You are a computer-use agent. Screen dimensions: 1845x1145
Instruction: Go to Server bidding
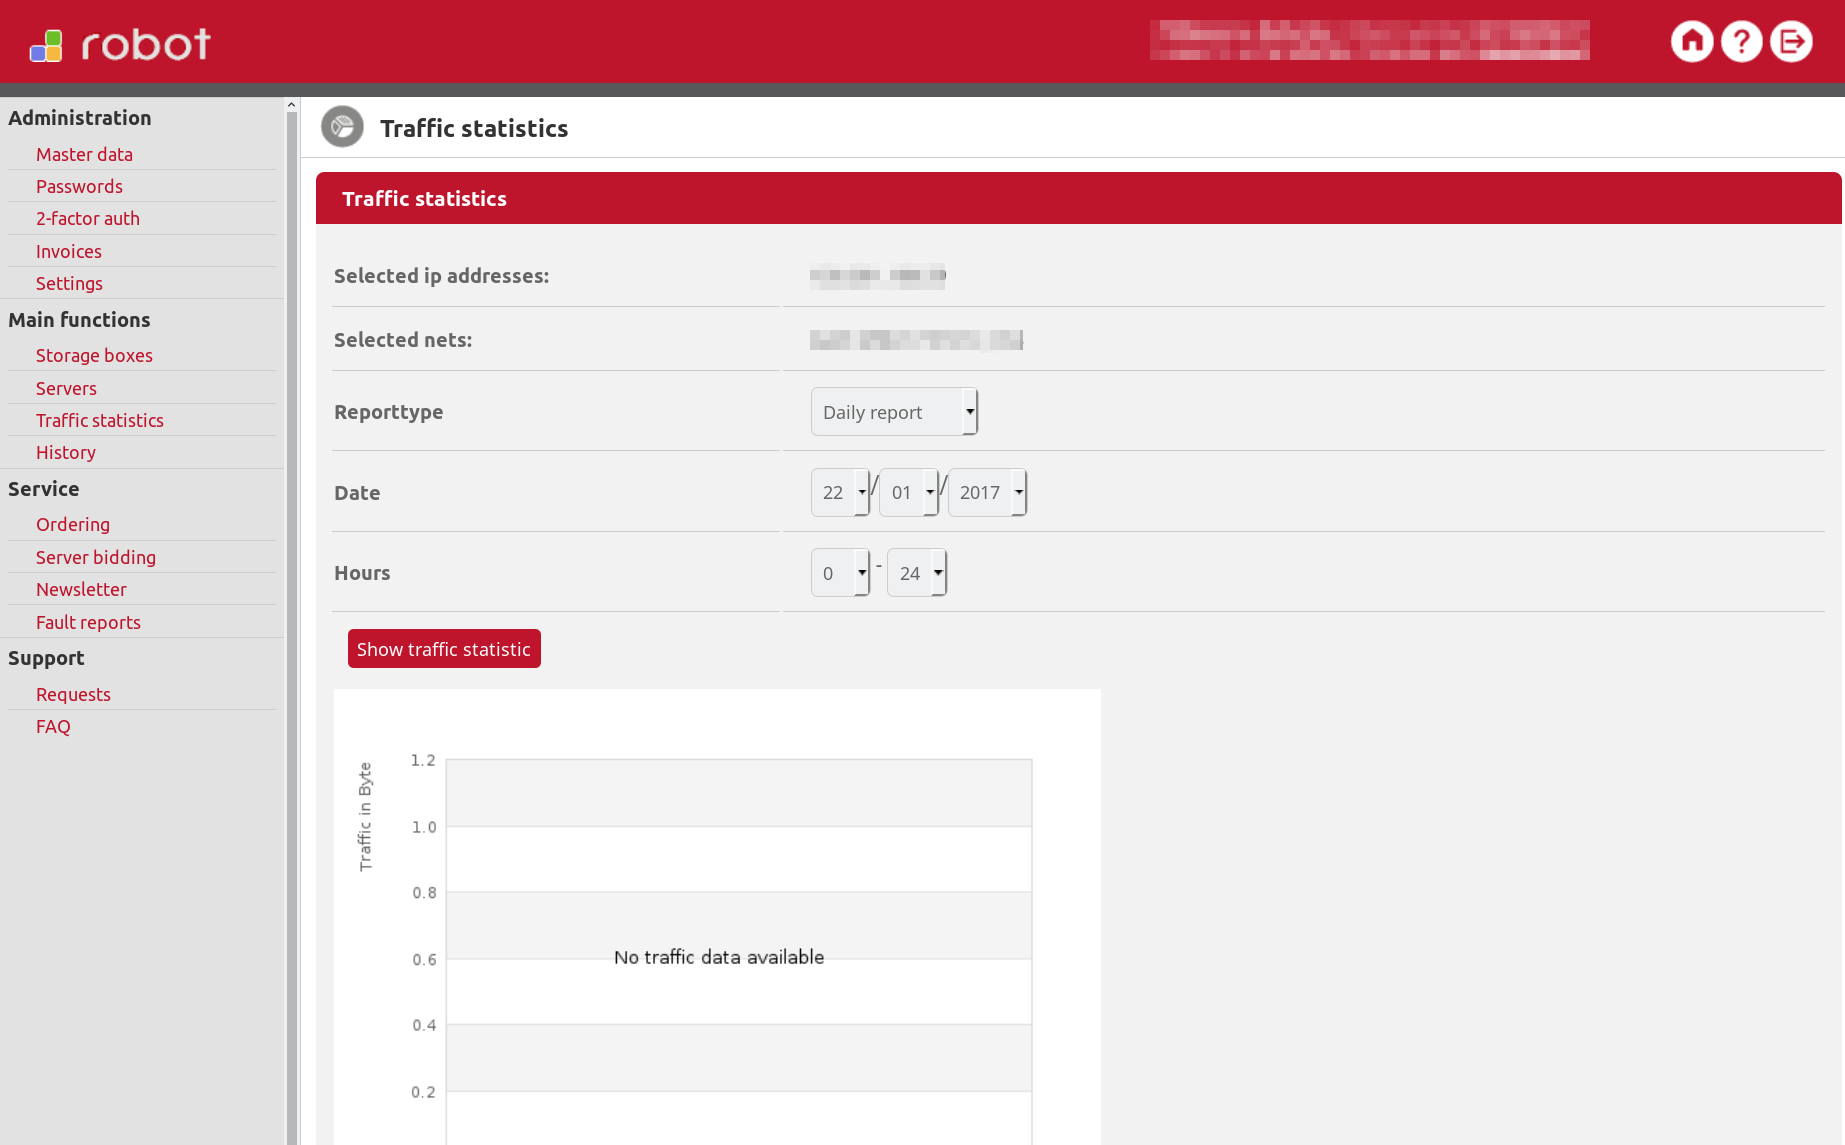[x=96, y=557]
